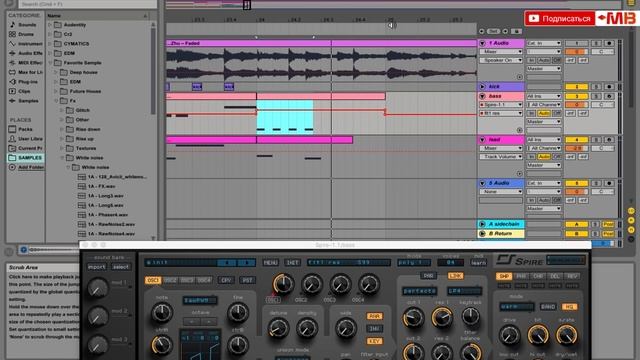Click the Spire PST paste button
This screenshot has height=360, width=640.
[x=247, y=280]
